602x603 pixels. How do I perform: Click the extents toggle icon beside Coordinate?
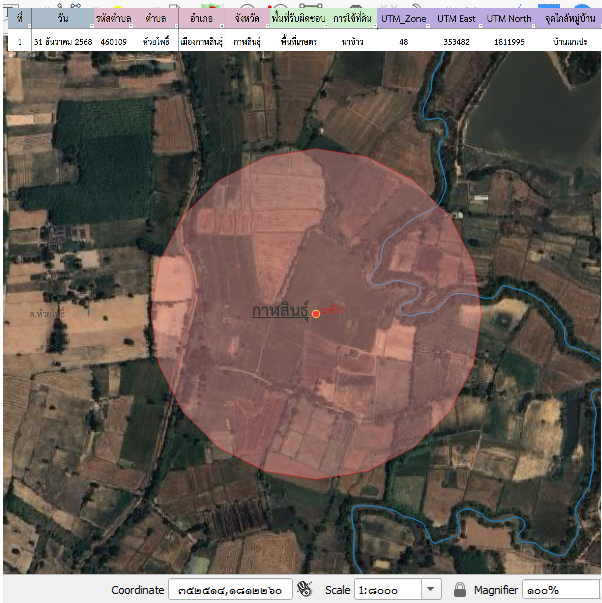305,589
